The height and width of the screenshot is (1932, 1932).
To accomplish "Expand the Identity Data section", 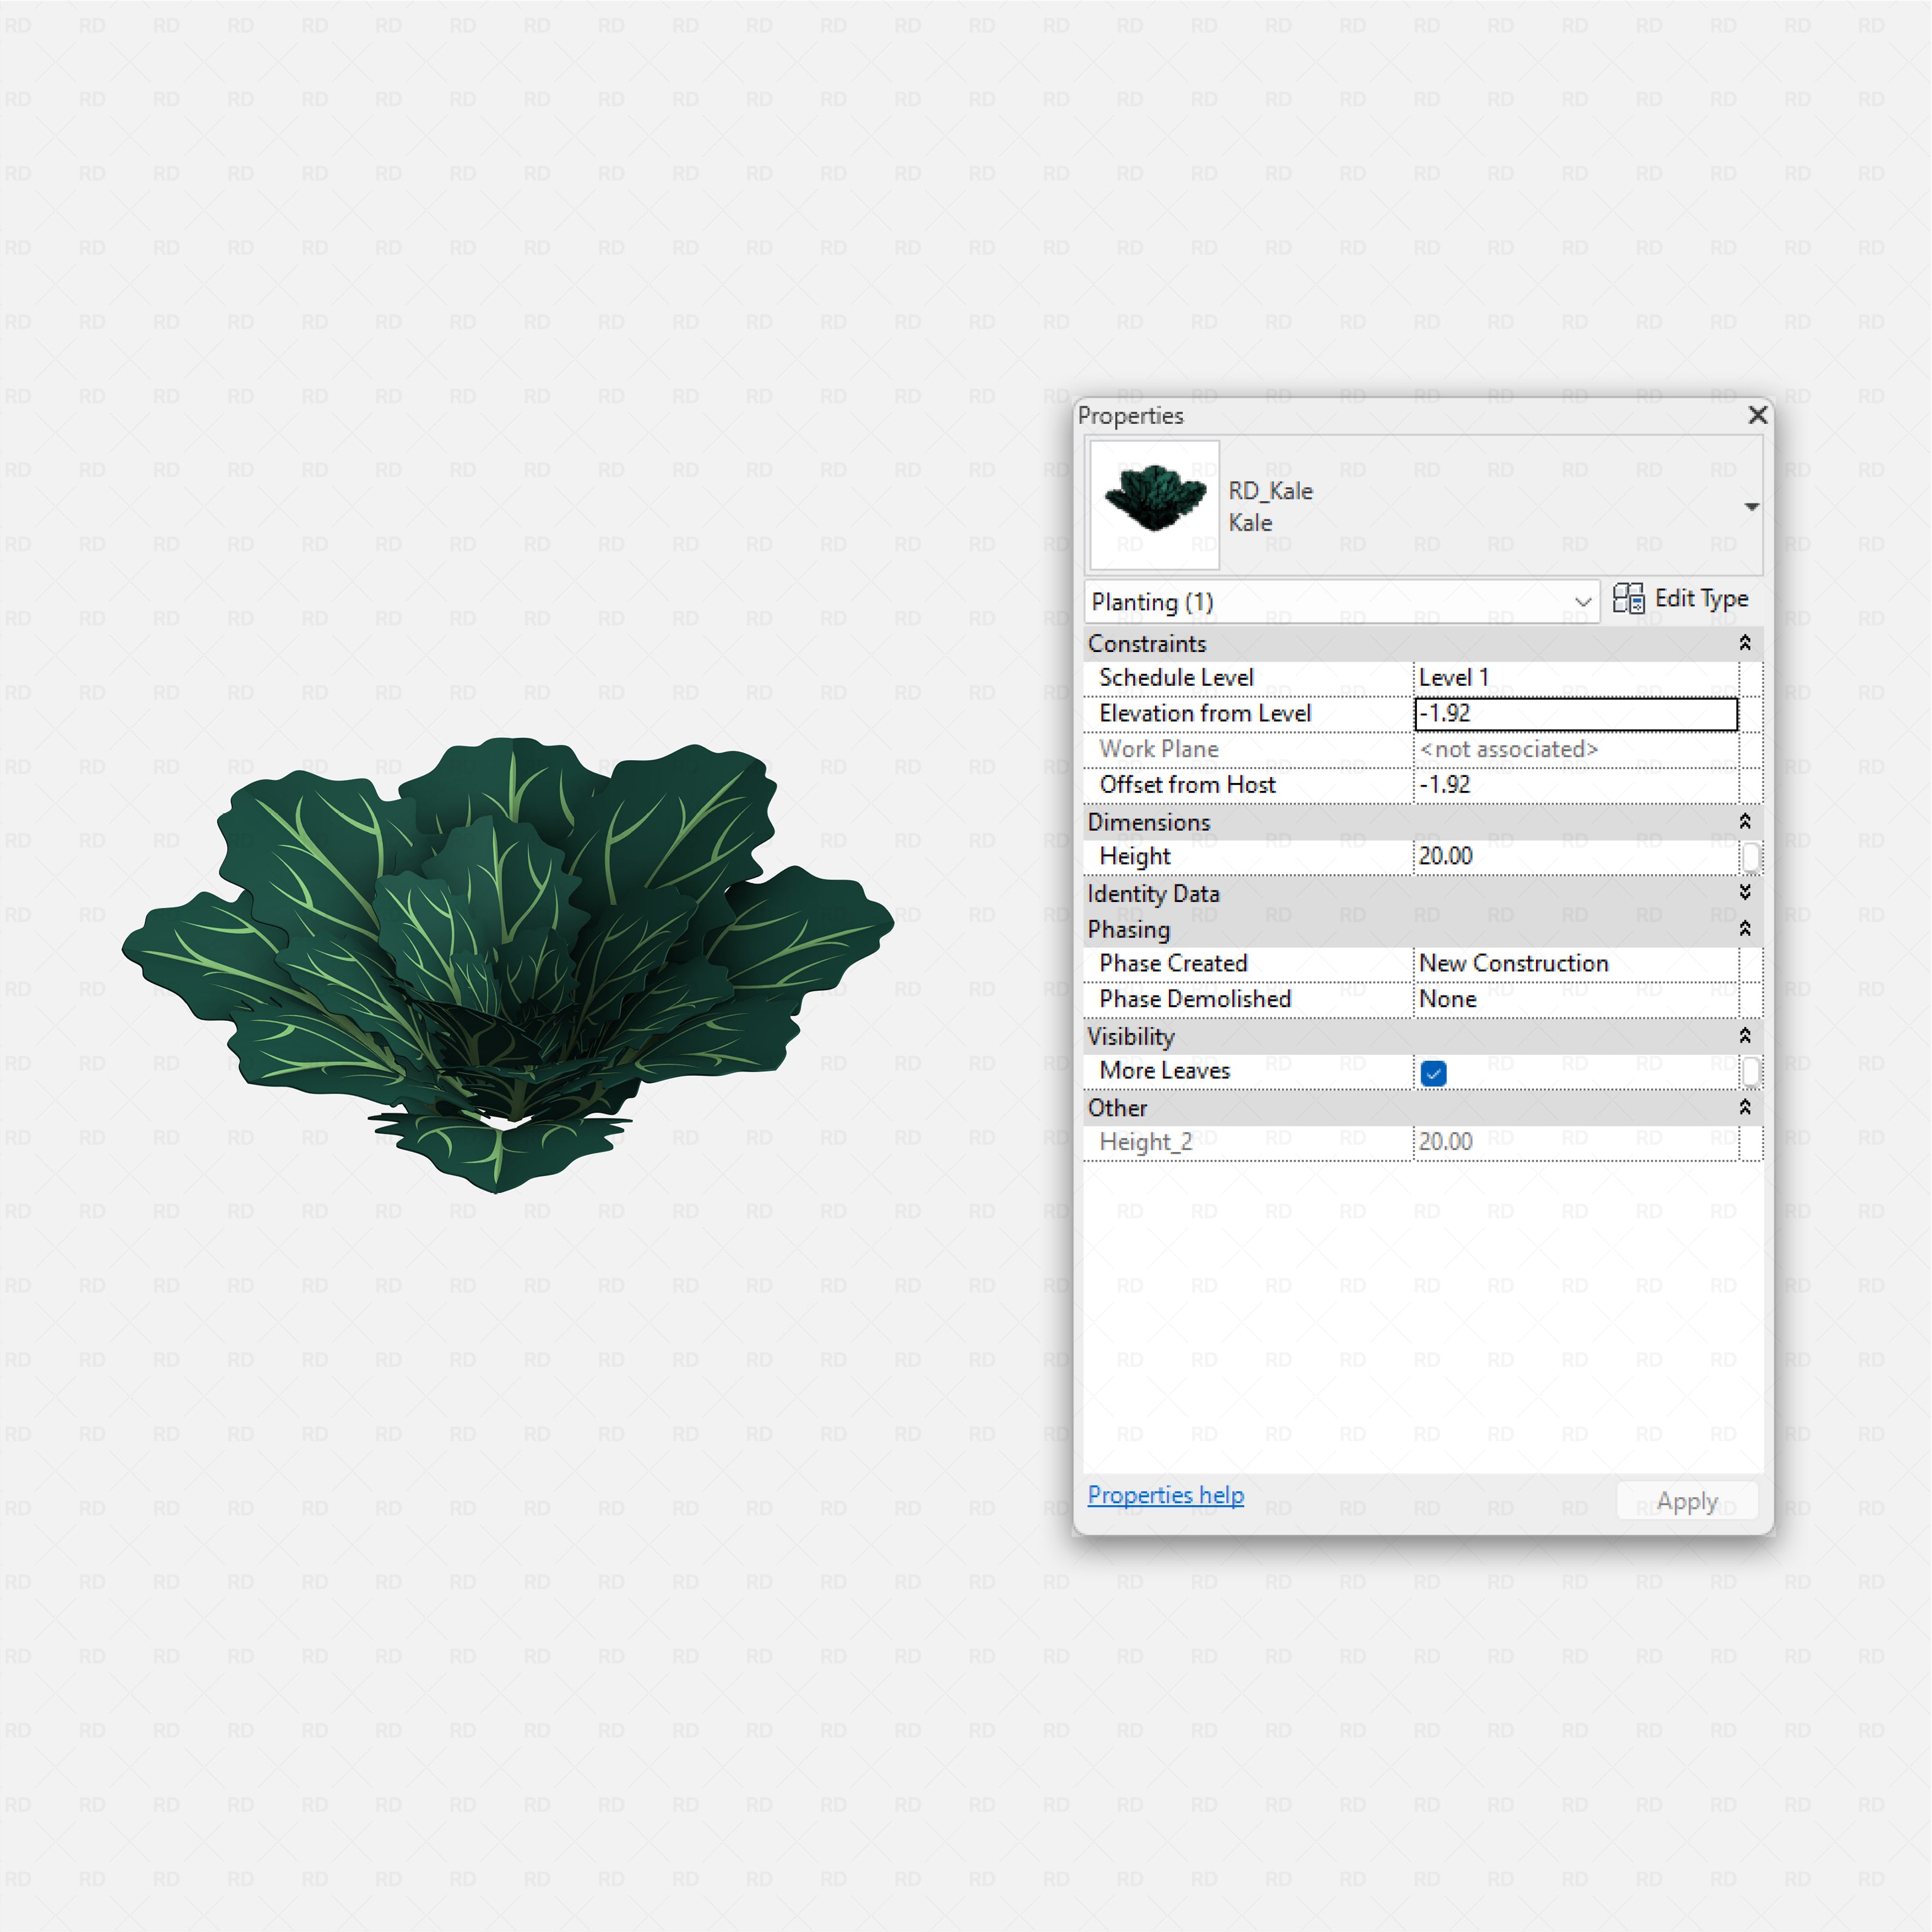I will click(x=1745, y=893).
